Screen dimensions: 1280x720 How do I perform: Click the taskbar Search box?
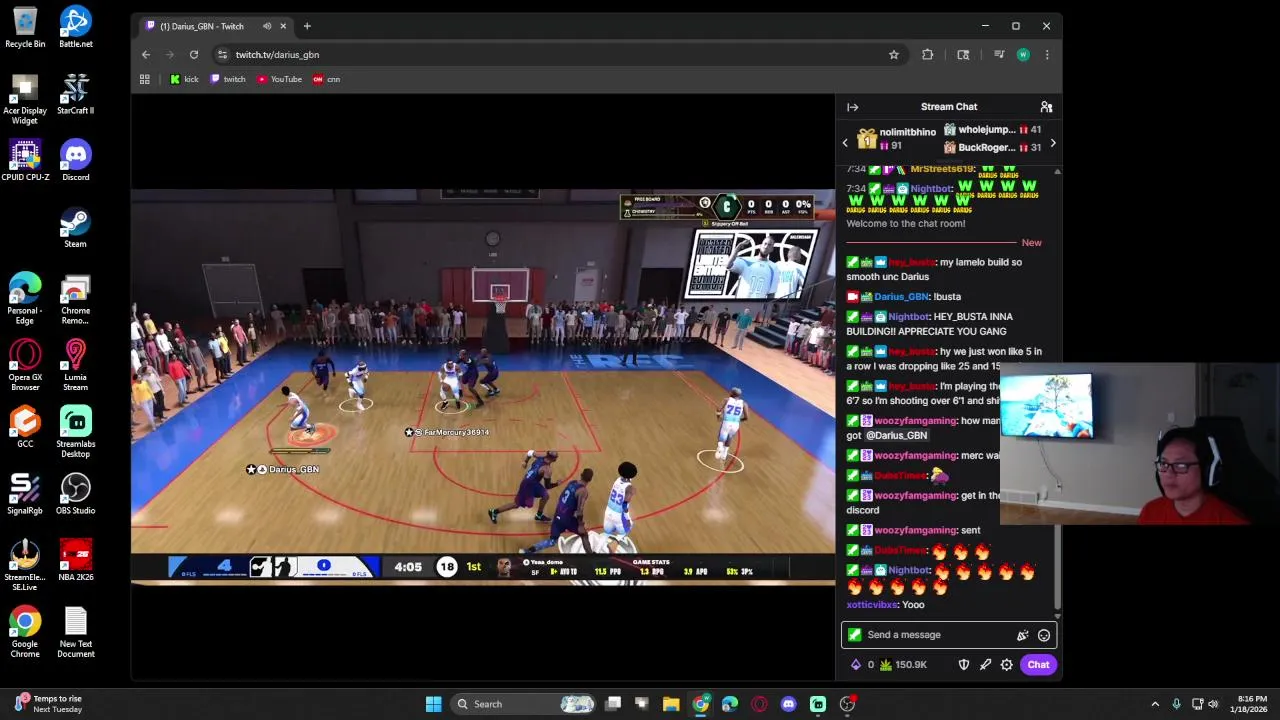tap(525, 704)
